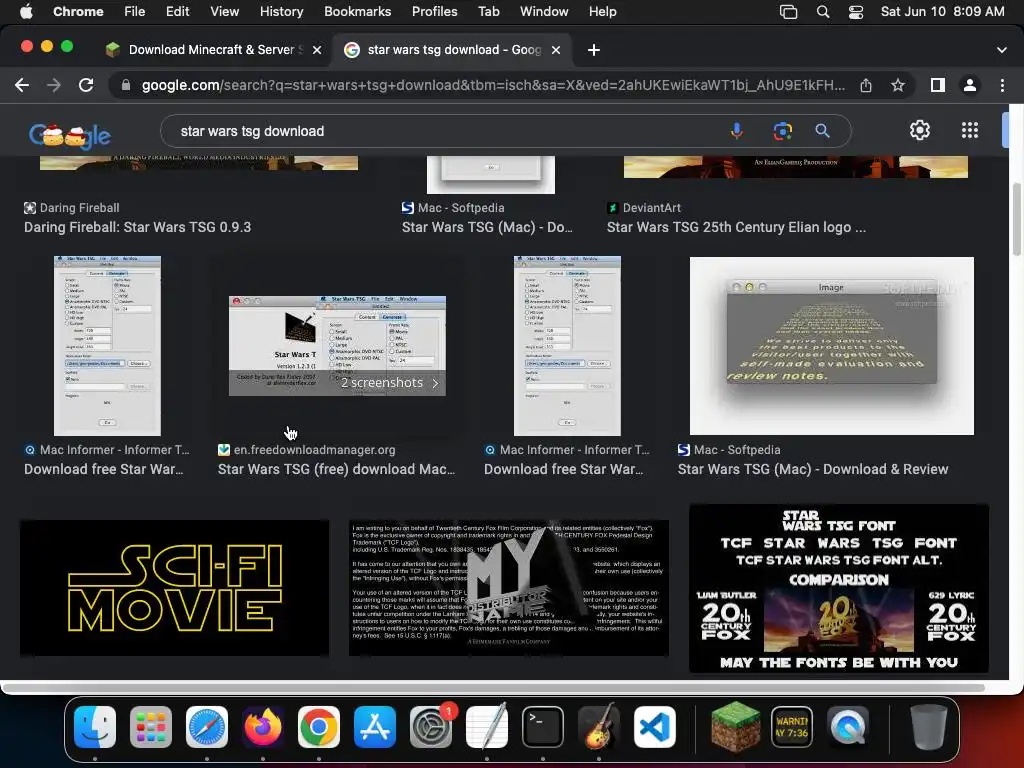Open the Bookmarks menu
1024x768 pixels.
click(357, 12)
